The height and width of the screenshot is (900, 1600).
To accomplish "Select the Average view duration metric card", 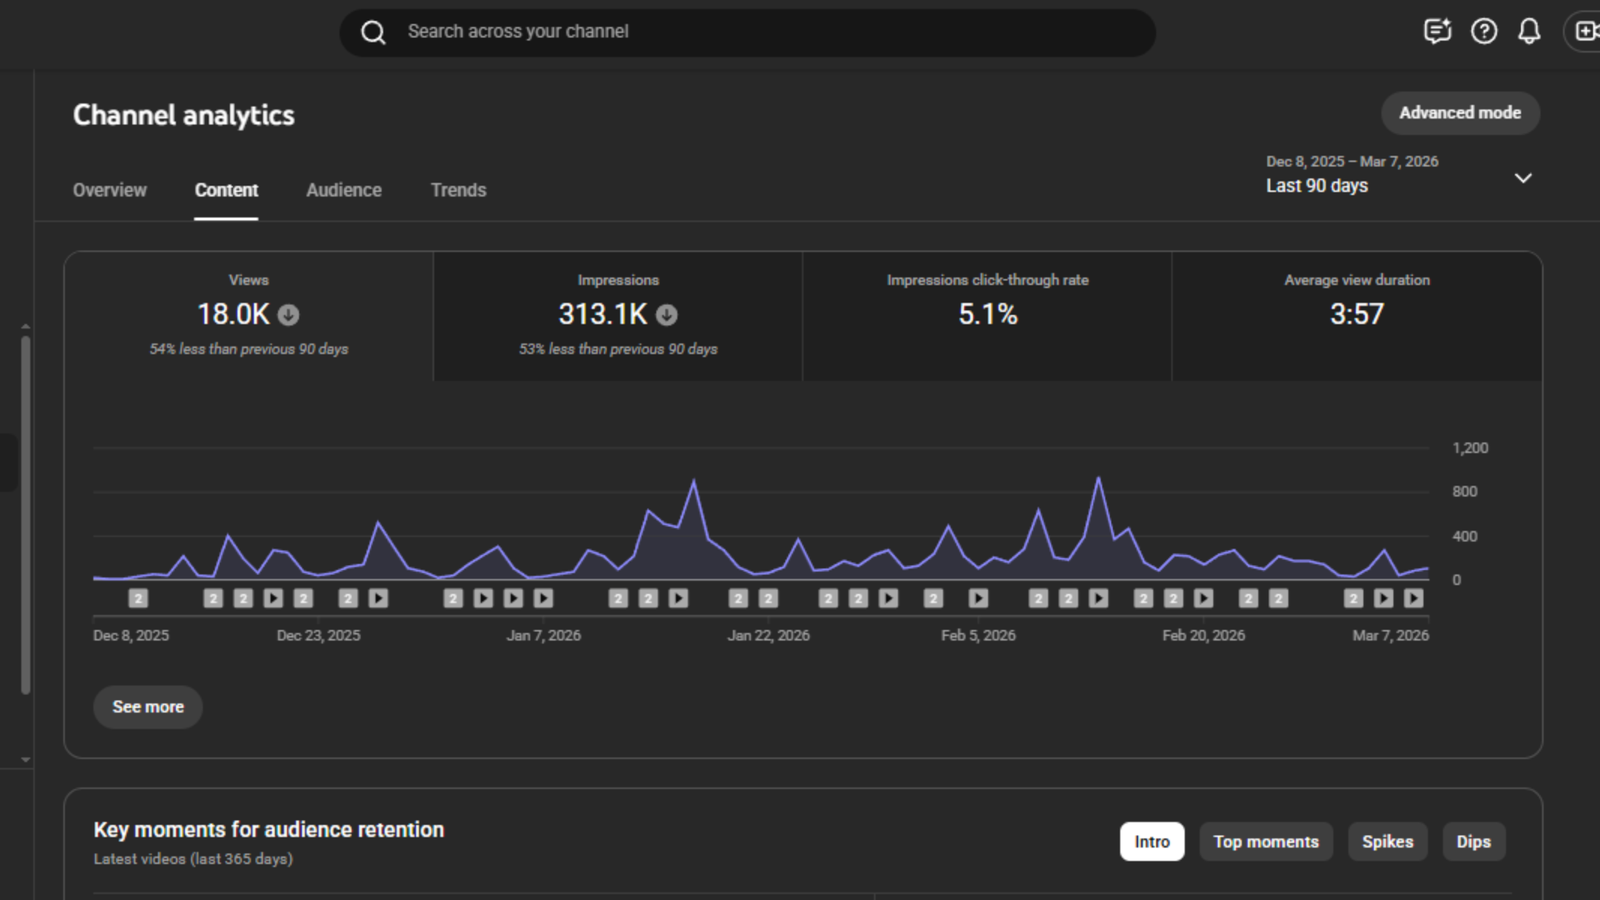I will coord(1356,316).
